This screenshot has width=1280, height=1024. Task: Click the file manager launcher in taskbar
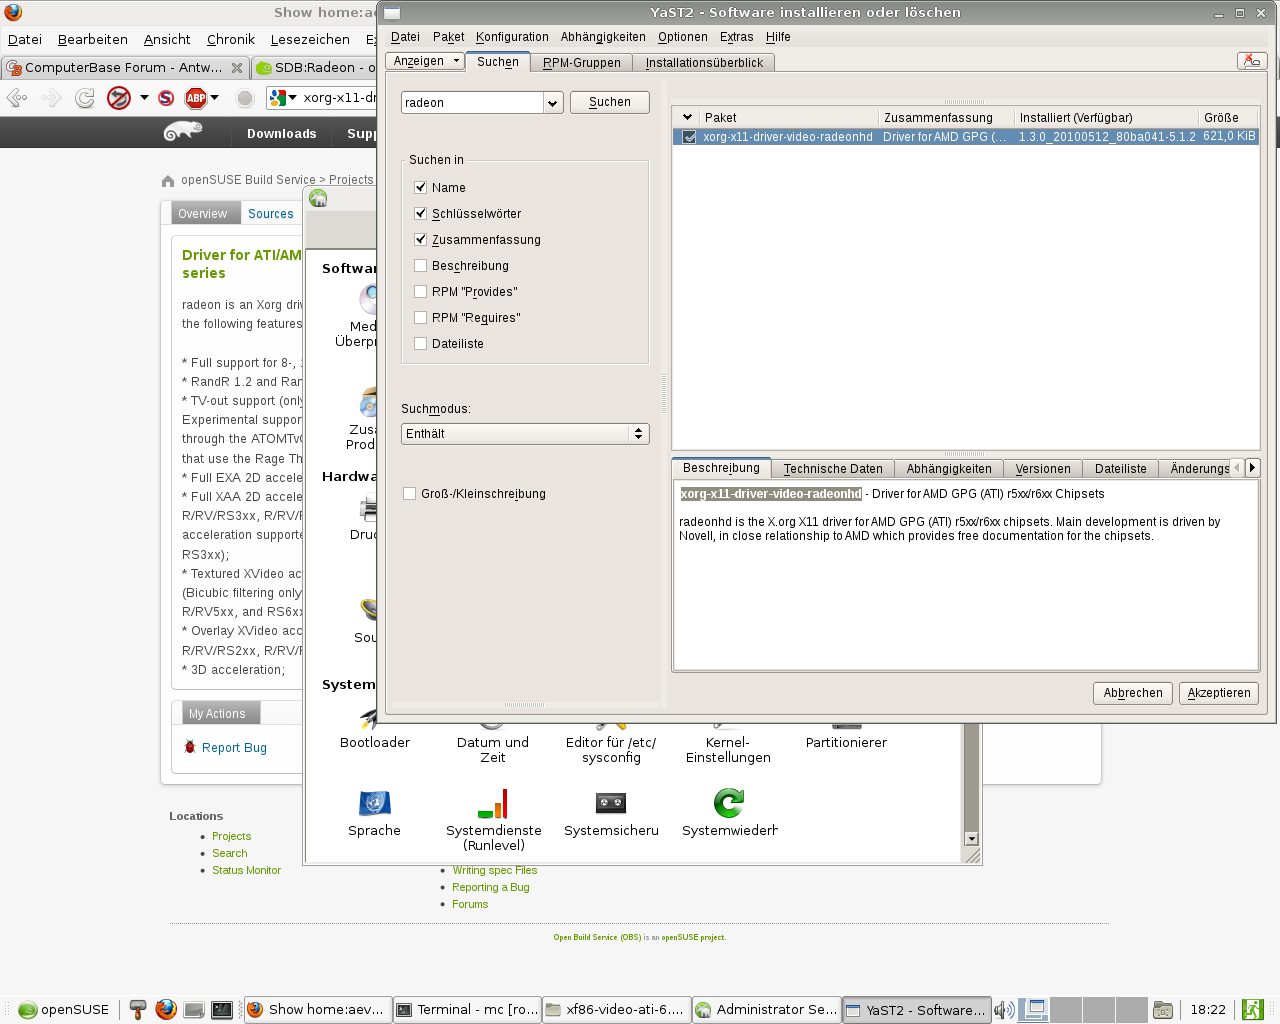click(x=195, y=1010)
